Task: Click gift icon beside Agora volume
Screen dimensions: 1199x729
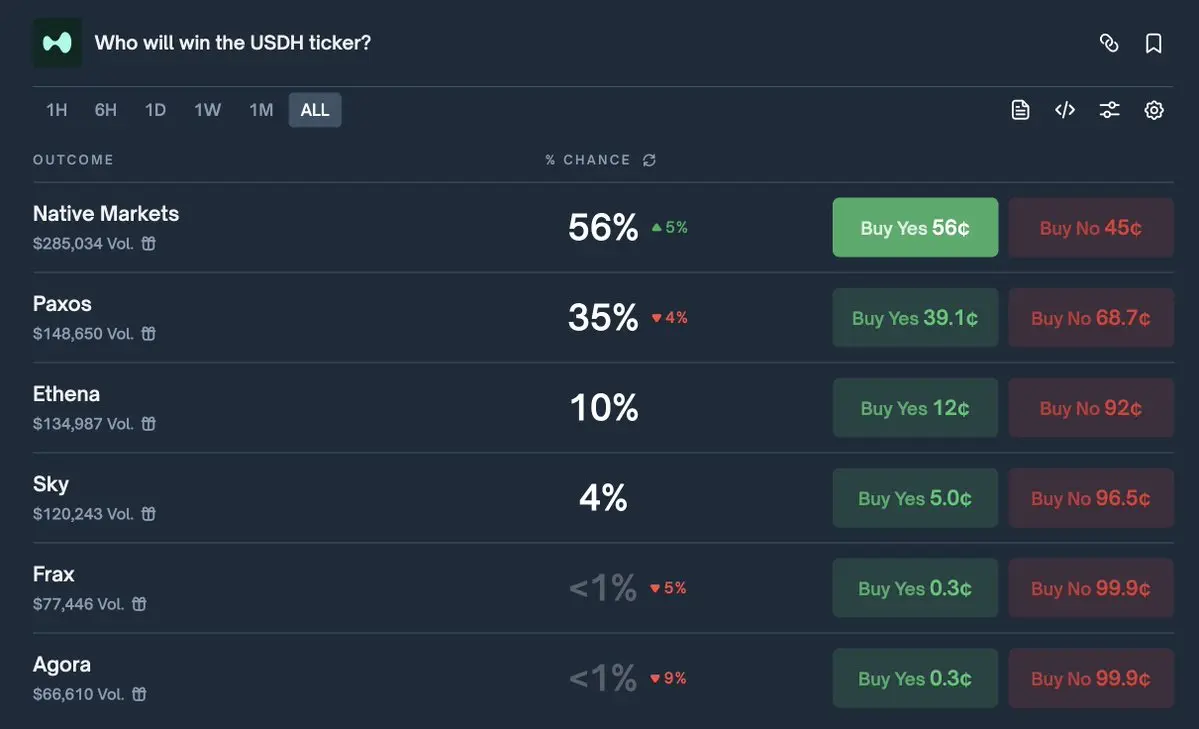Action: coord(139,694)
